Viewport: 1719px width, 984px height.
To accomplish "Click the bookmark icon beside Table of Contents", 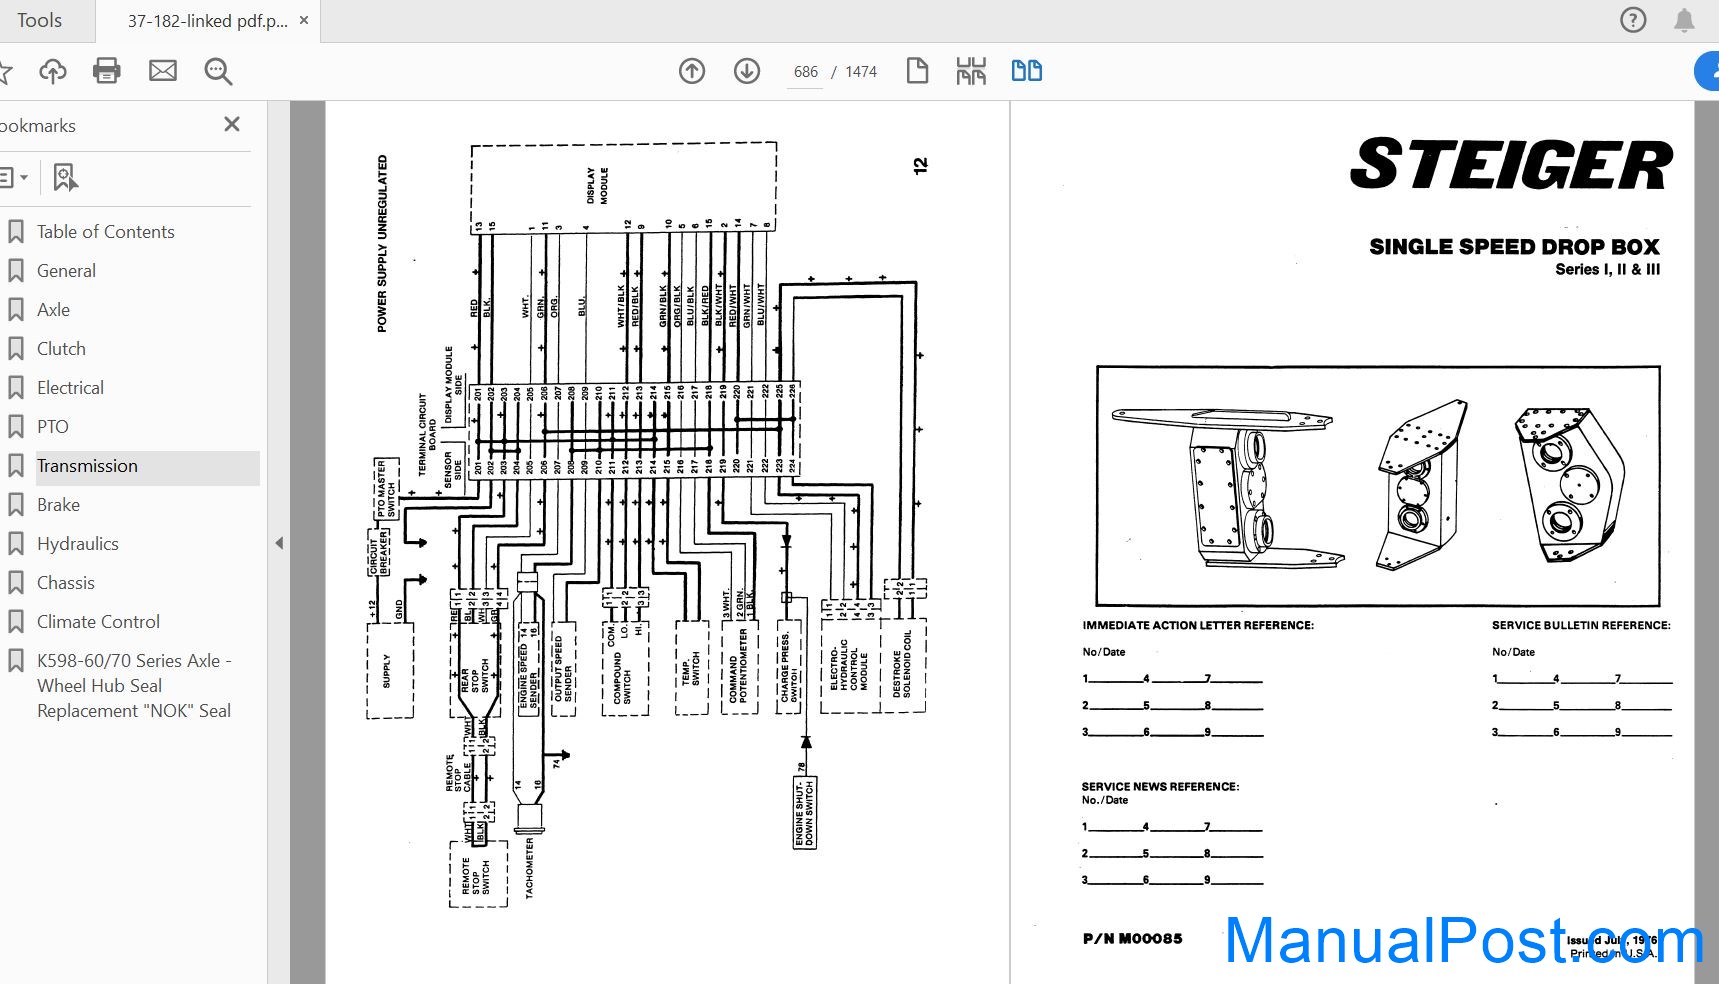I will 16,232.
